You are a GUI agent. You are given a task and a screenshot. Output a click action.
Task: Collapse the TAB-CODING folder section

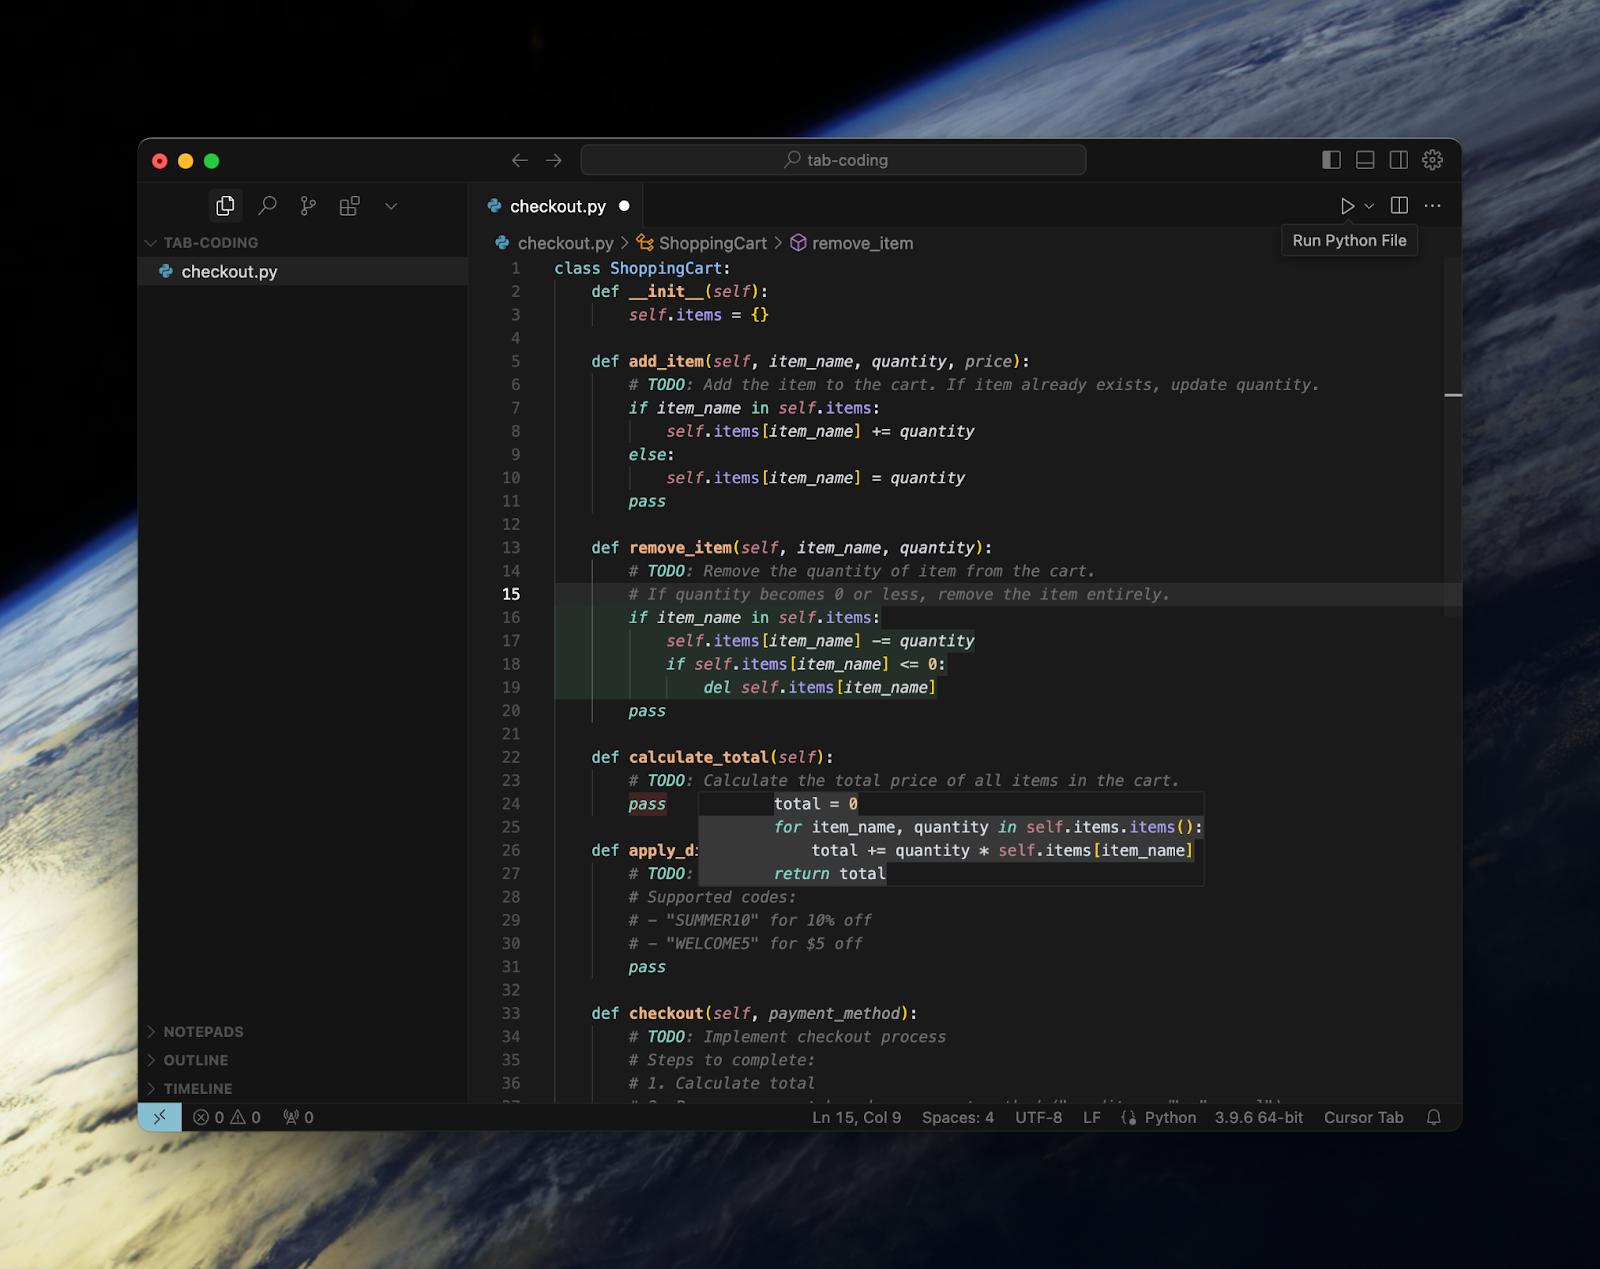coord(210,243)
